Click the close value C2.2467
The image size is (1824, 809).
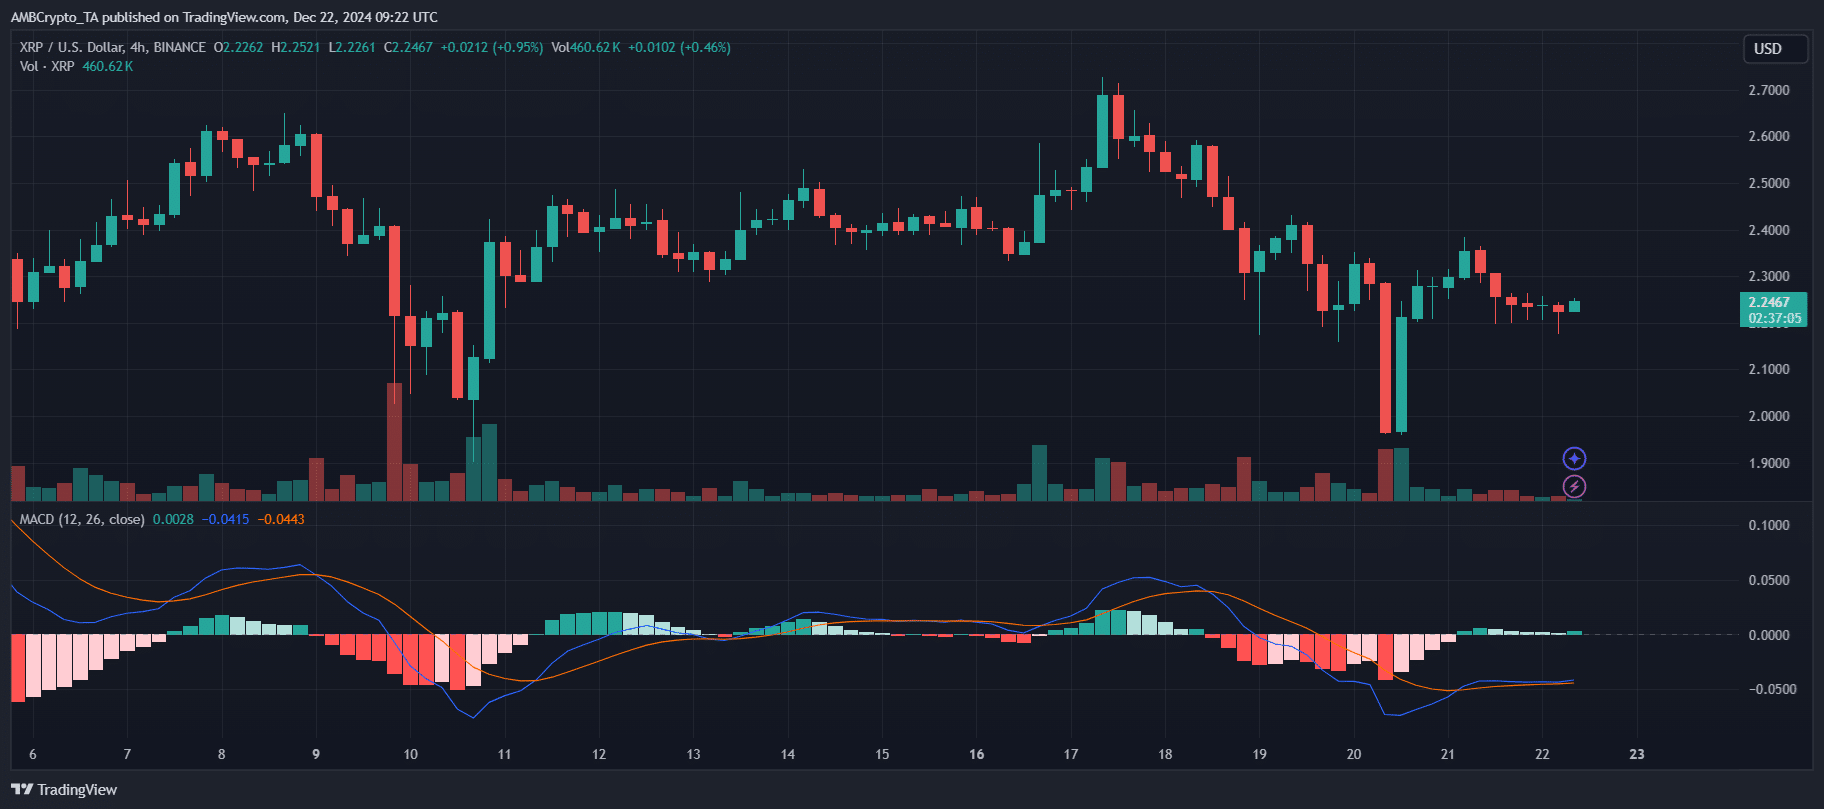tap(409, 47)
